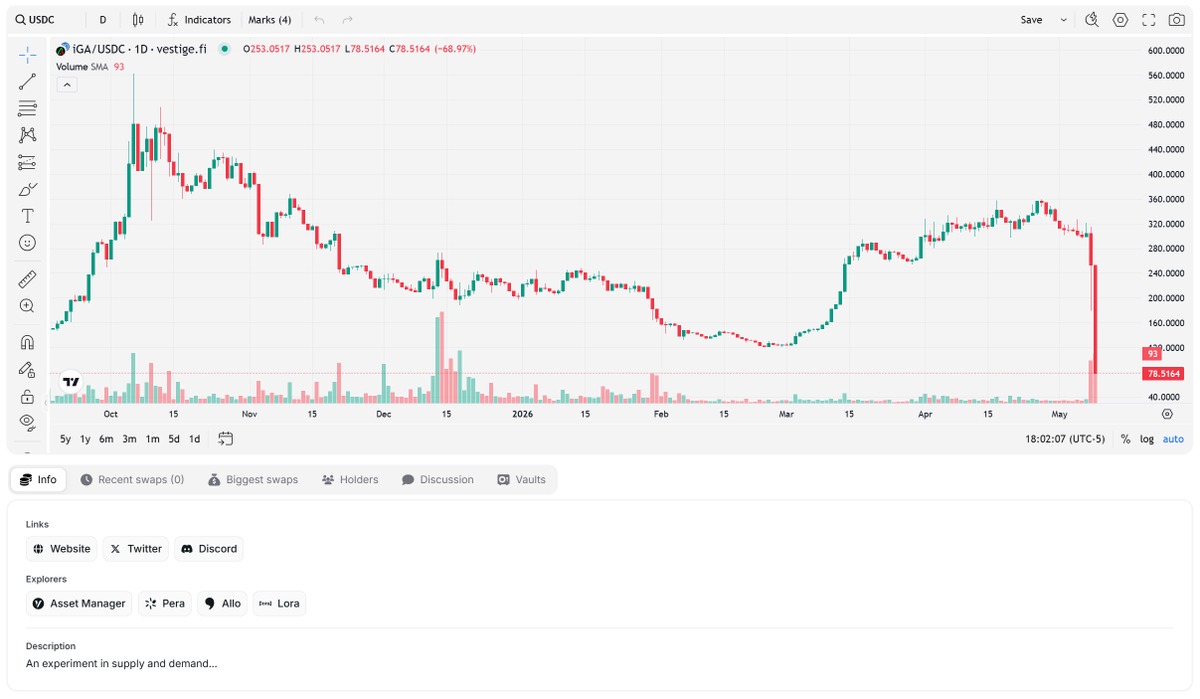This screenshot has width=1200, height=699.
Task: Save the chart layout
Action: click(x=1031, y=19)
